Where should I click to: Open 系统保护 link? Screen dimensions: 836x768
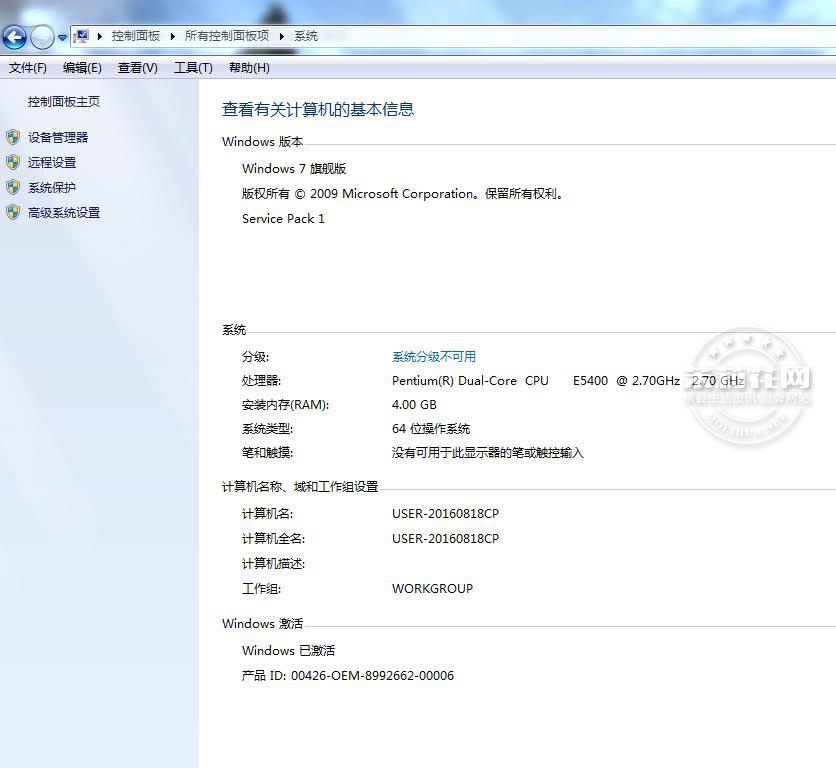[52, 188]
